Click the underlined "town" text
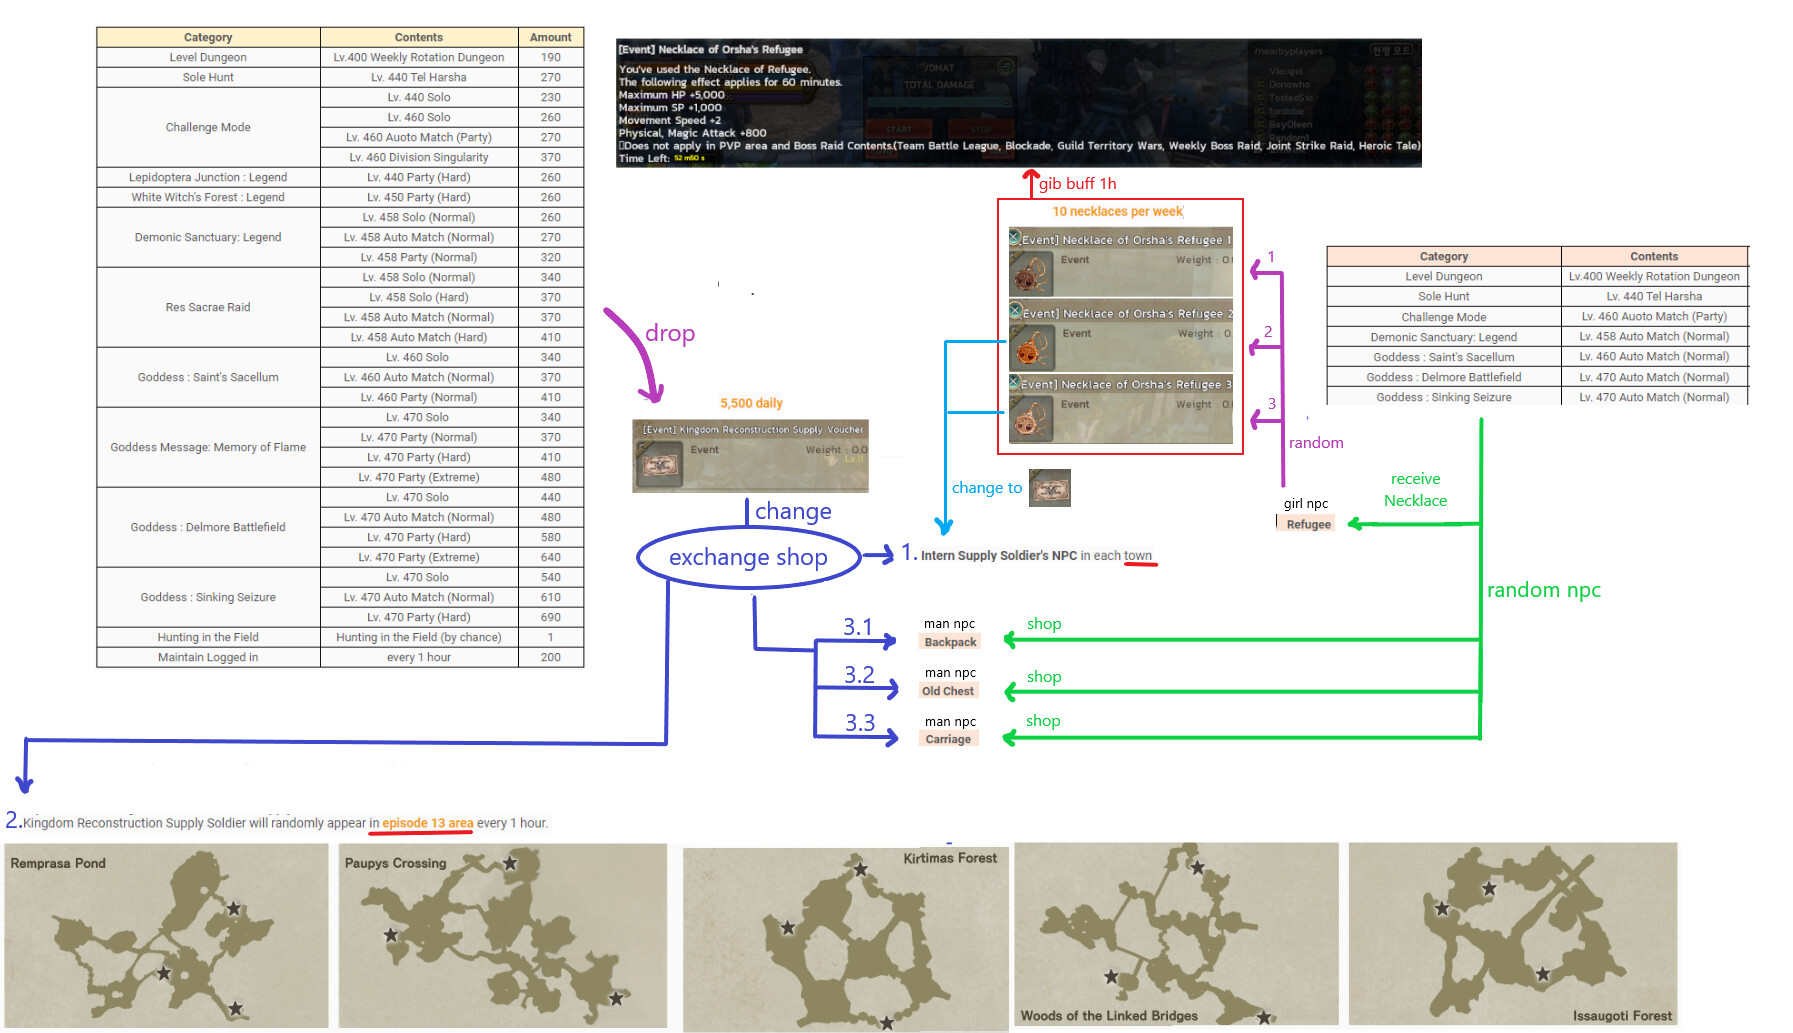 1138,556
